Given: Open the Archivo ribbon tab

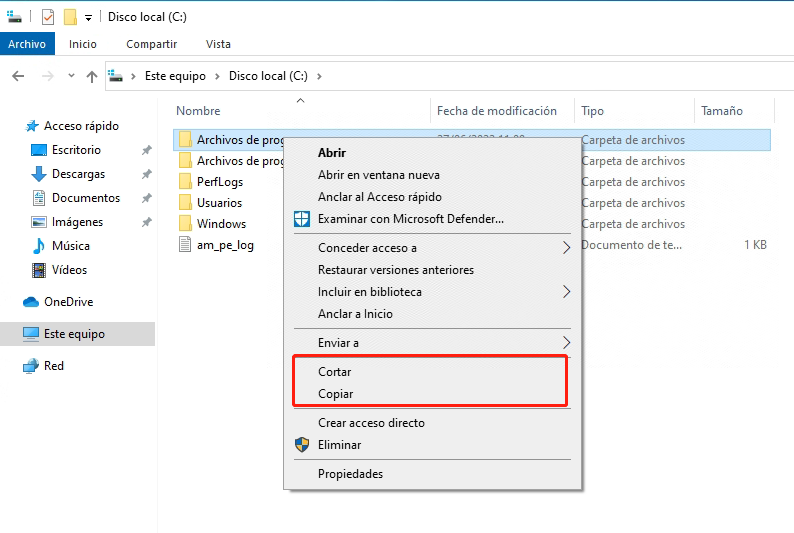Looking at the screenshot, I should 26,44.
